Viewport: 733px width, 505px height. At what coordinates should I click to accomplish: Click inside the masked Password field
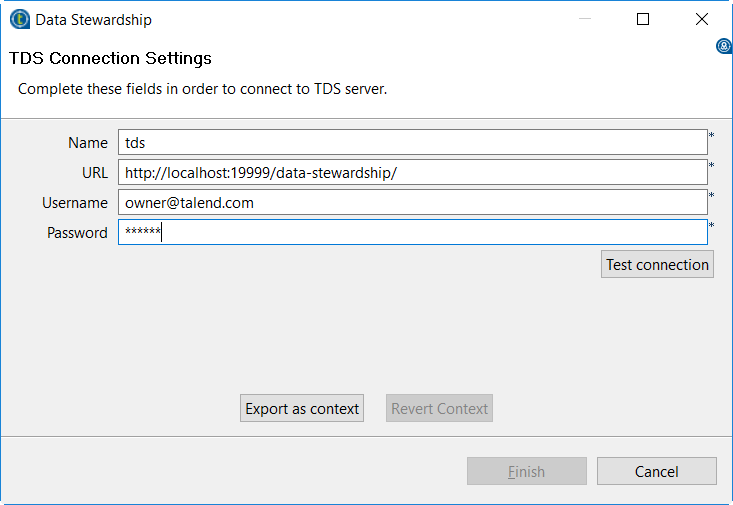[x=412, y=233]
